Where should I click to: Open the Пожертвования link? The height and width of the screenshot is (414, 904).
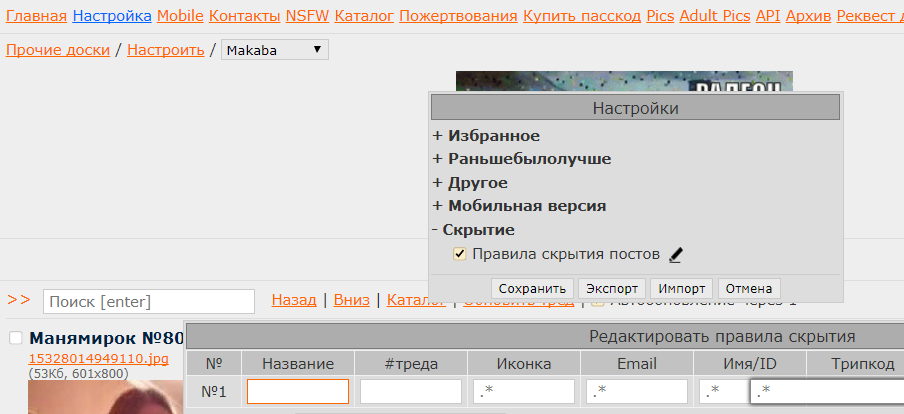(458, 16)
